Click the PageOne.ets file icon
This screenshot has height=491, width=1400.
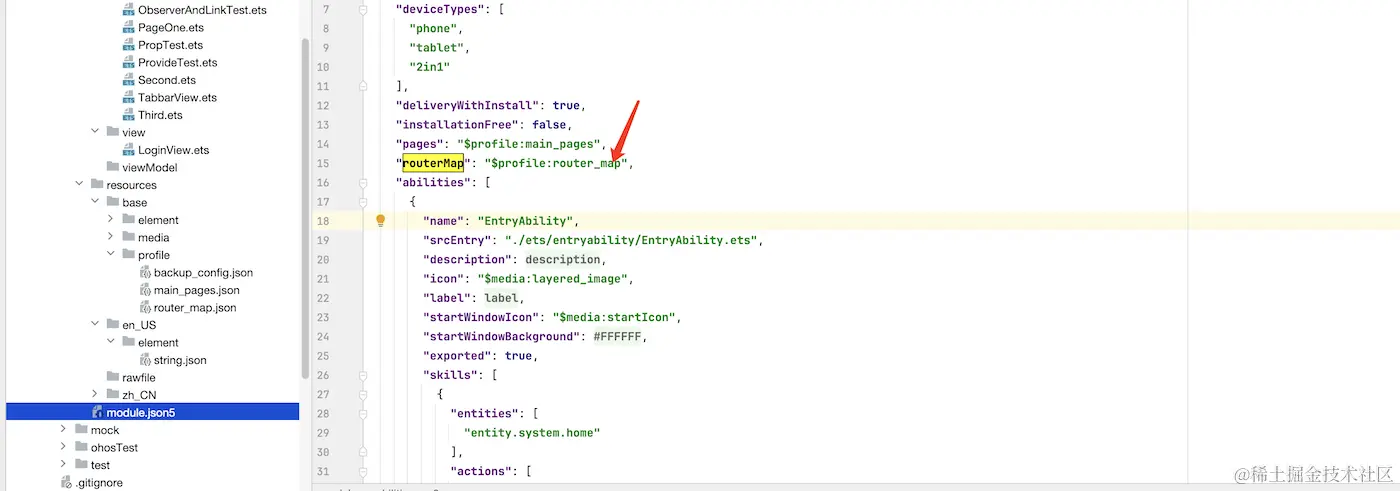[x=129, y=28]
